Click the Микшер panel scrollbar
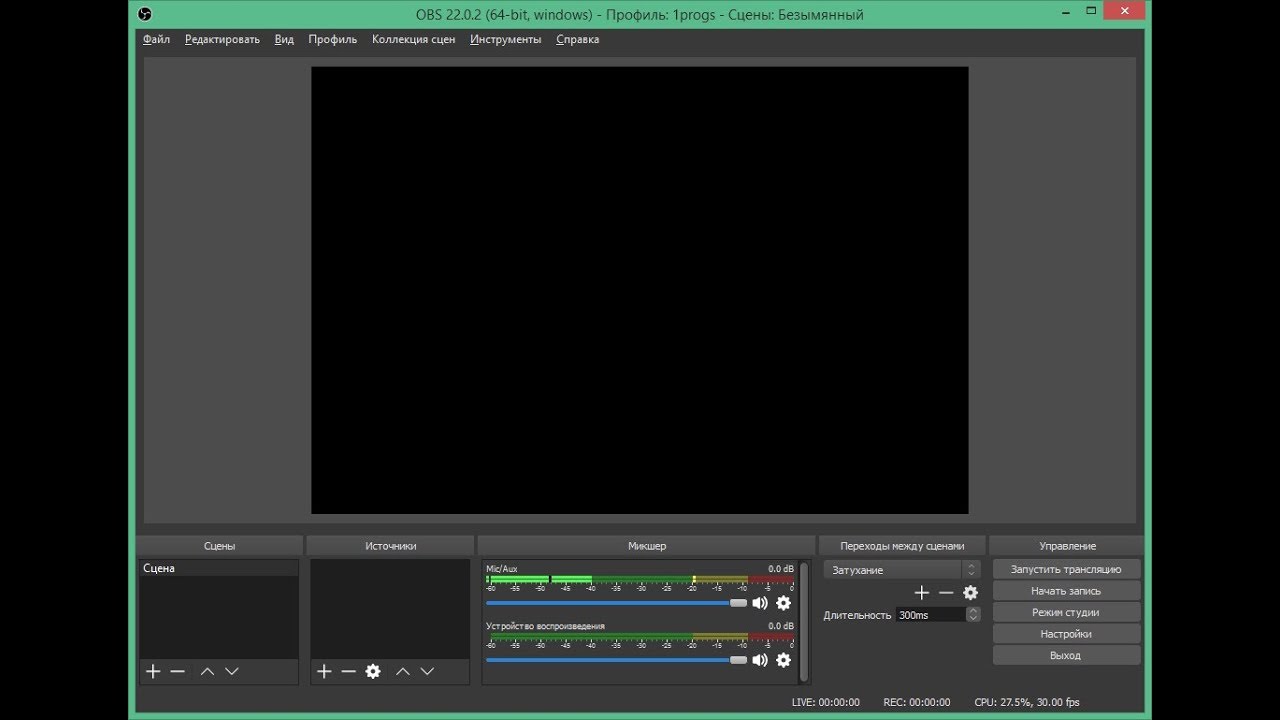 pyautogui.click(x=804, y=621)
